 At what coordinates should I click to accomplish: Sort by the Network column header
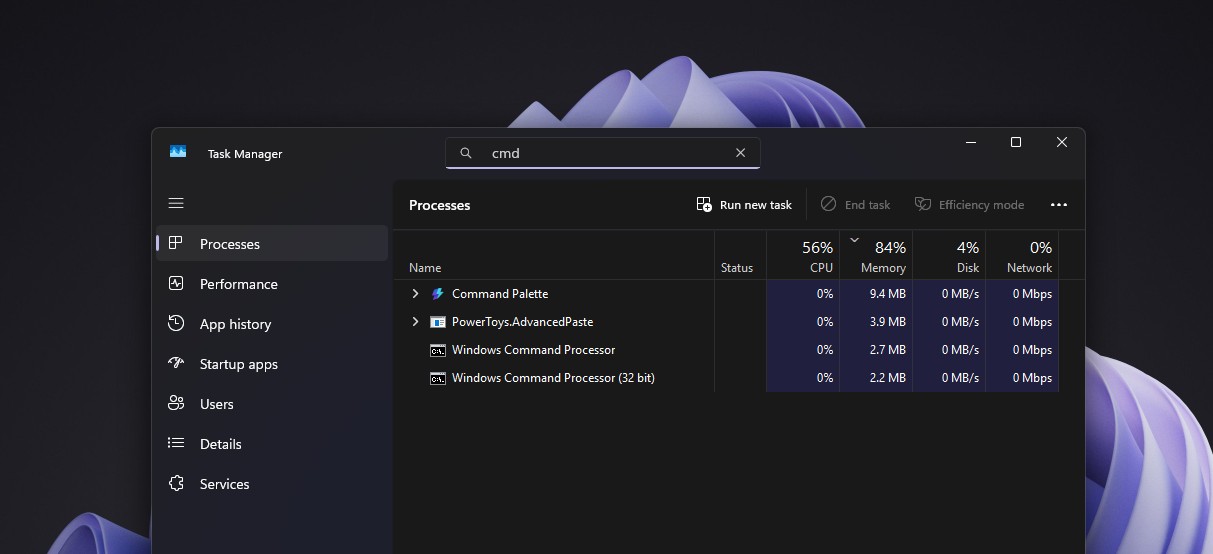pyautogui.click(x=1022, y=256)
